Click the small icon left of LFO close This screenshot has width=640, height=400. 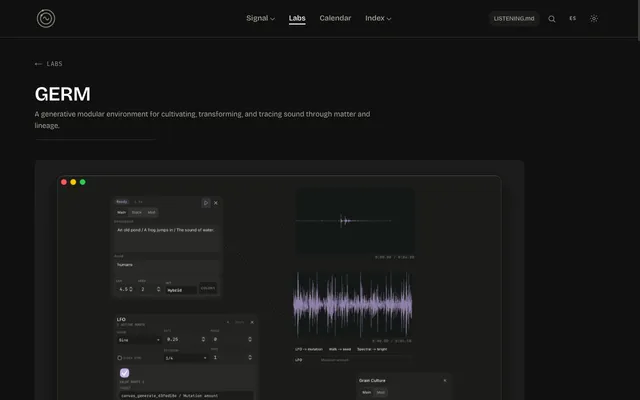click(x=228, y=322)
